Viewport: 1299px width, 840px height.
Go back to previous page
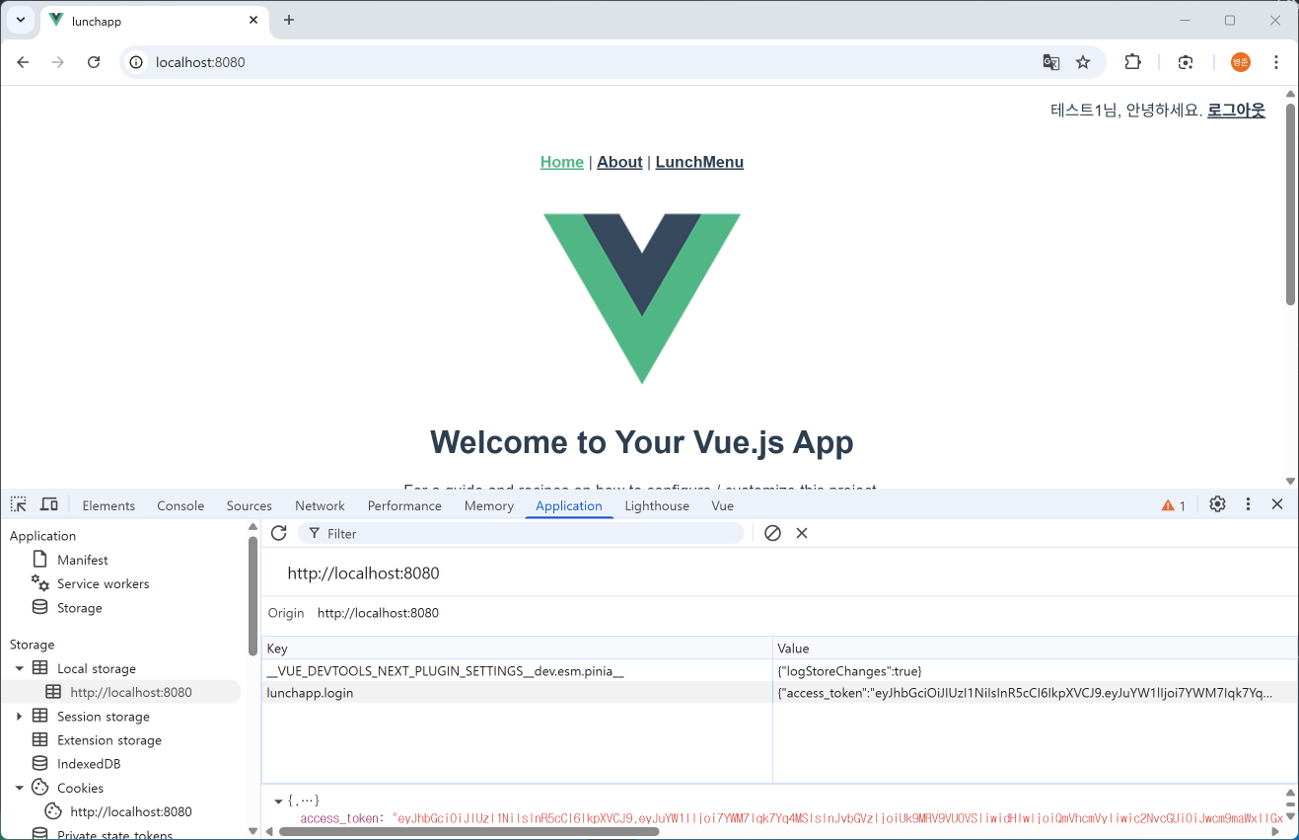coord(23,62)
